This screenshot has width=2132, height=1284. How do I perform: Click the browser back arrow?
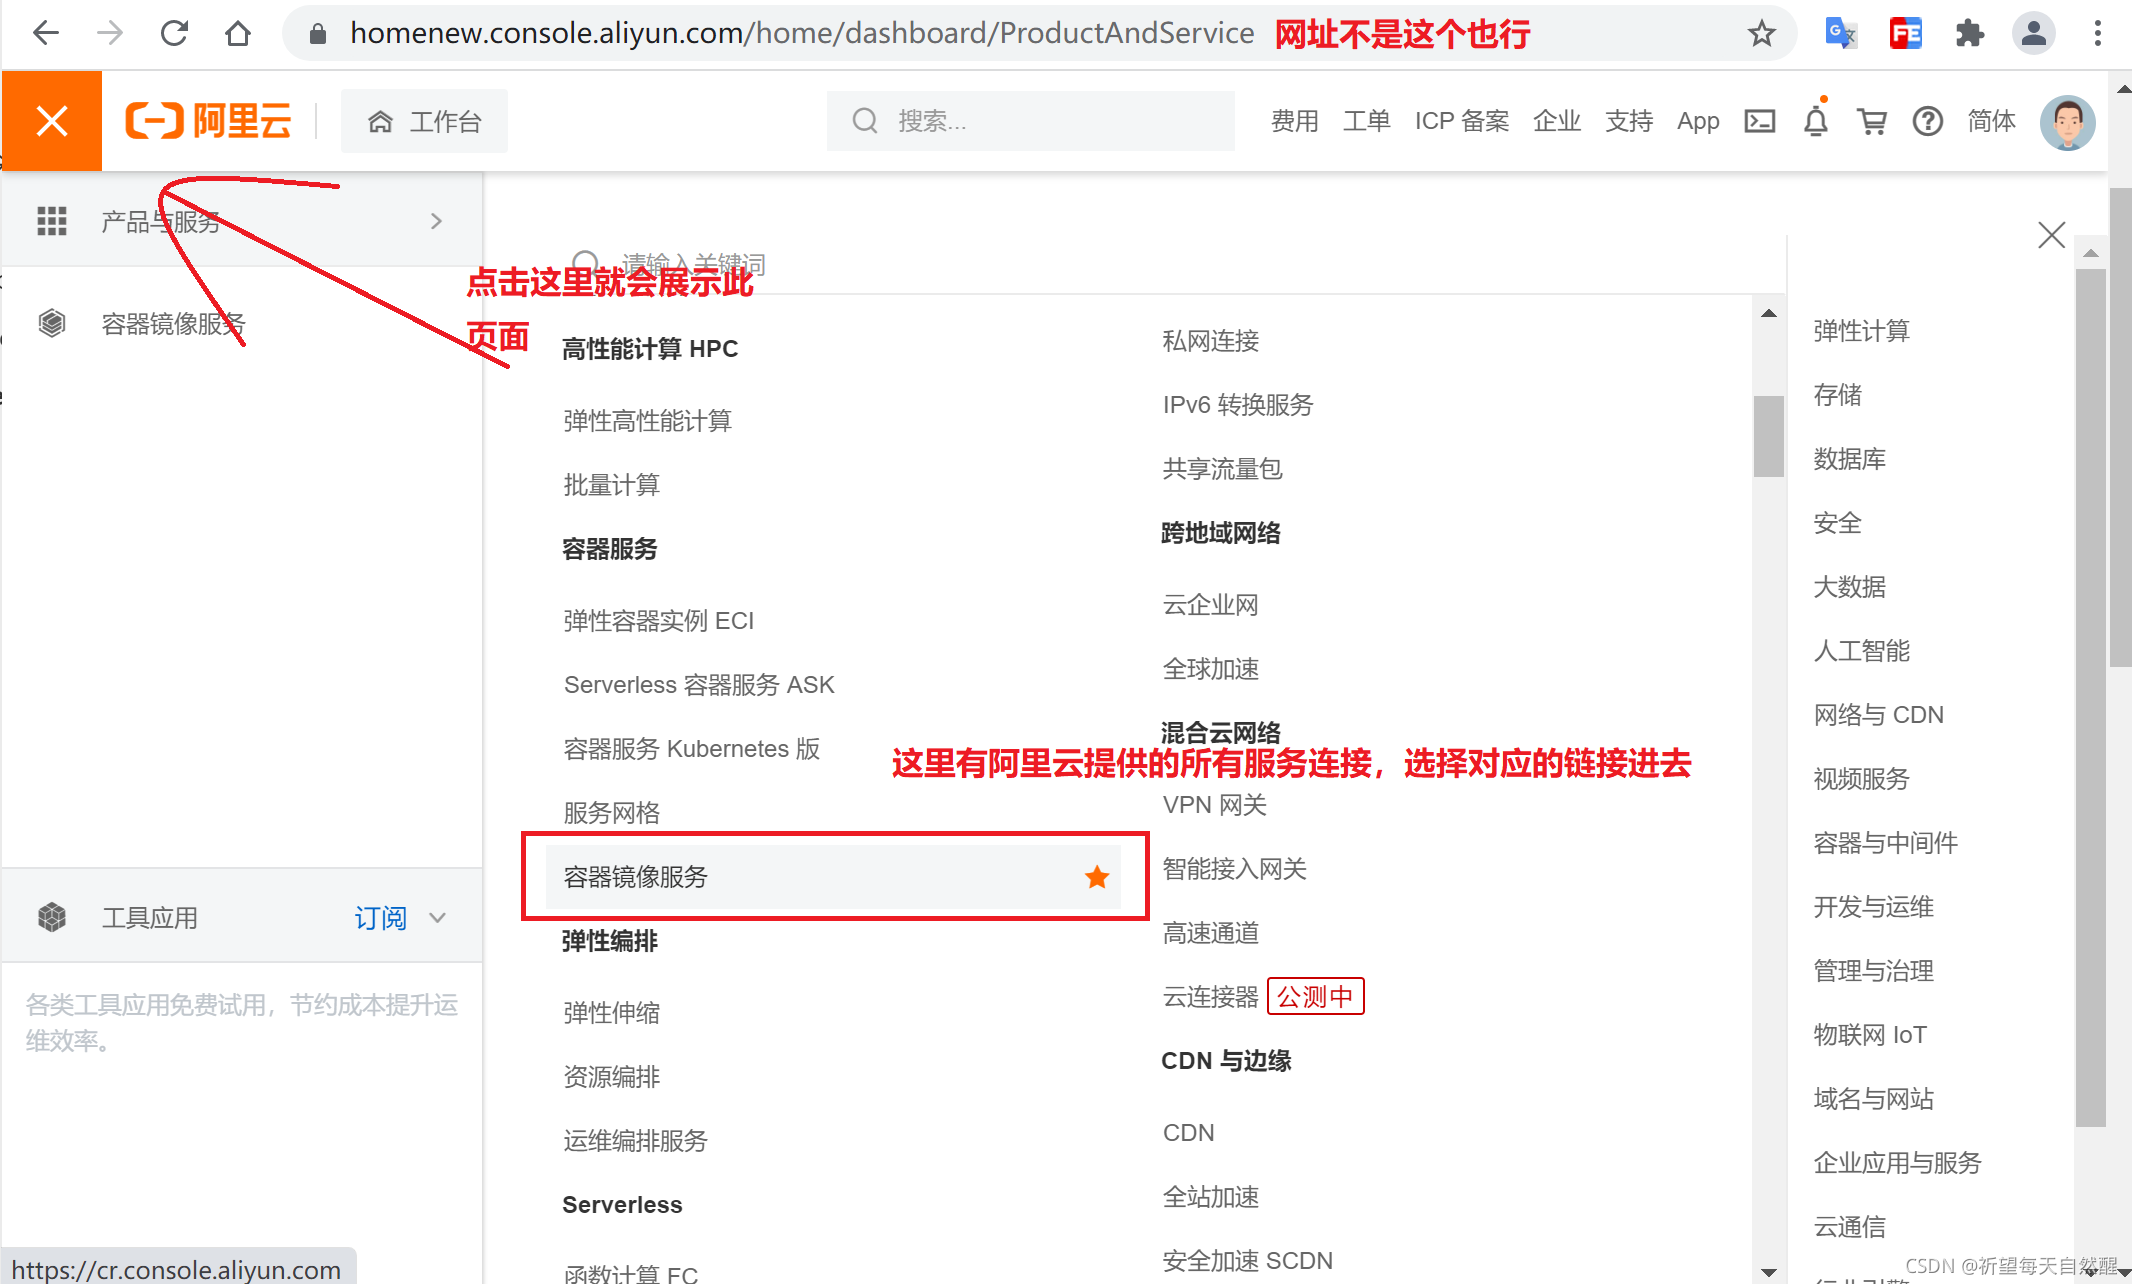point(46,33)
